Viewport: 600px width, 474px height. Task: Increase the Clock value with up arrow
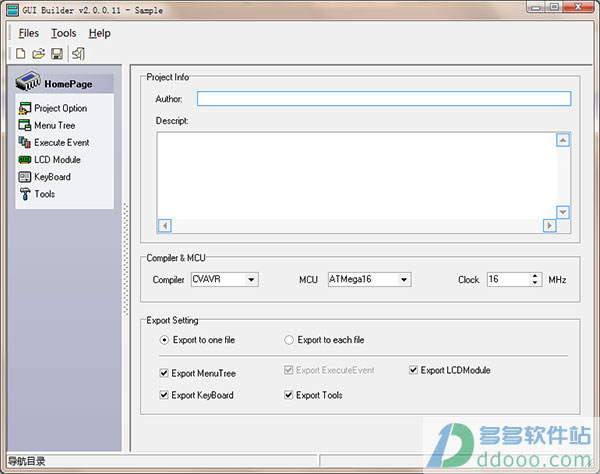pyautogui.click(x=535, y=276)
